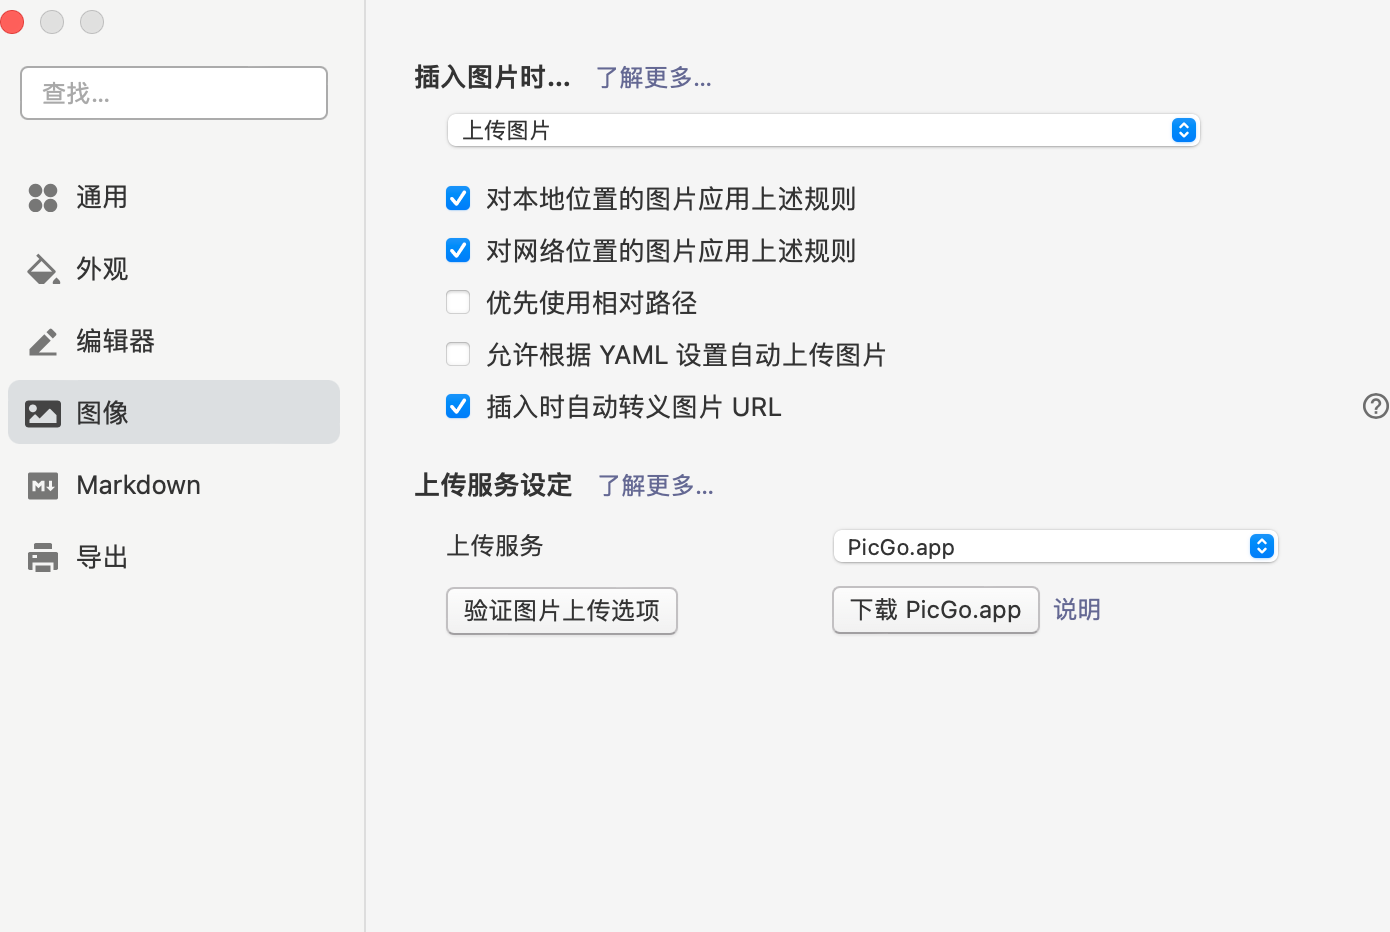Enable 允许根据 YAML 设置自动上传图片 checkbox
Screen dimensions: 1390x932
click(x=458, y=355)
